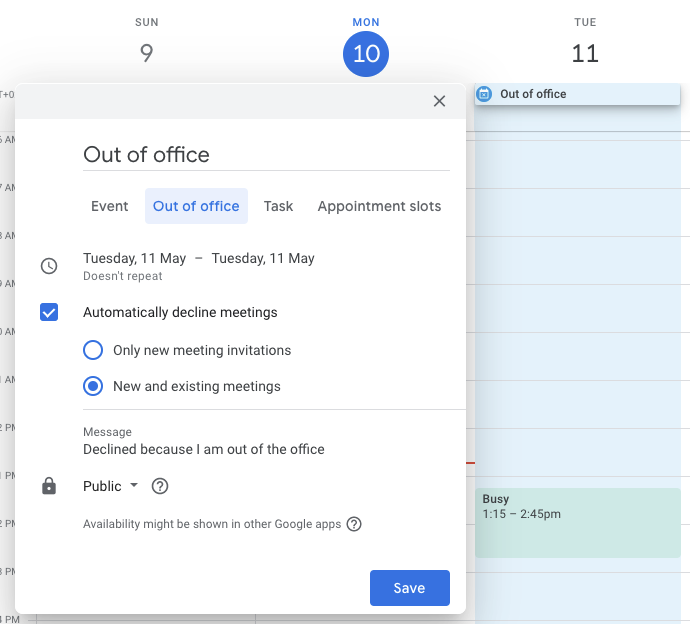Image resolution: width=690 pixels, height=624 pixels.
Task: Select New and existing meetings
Action: (93, 386)
